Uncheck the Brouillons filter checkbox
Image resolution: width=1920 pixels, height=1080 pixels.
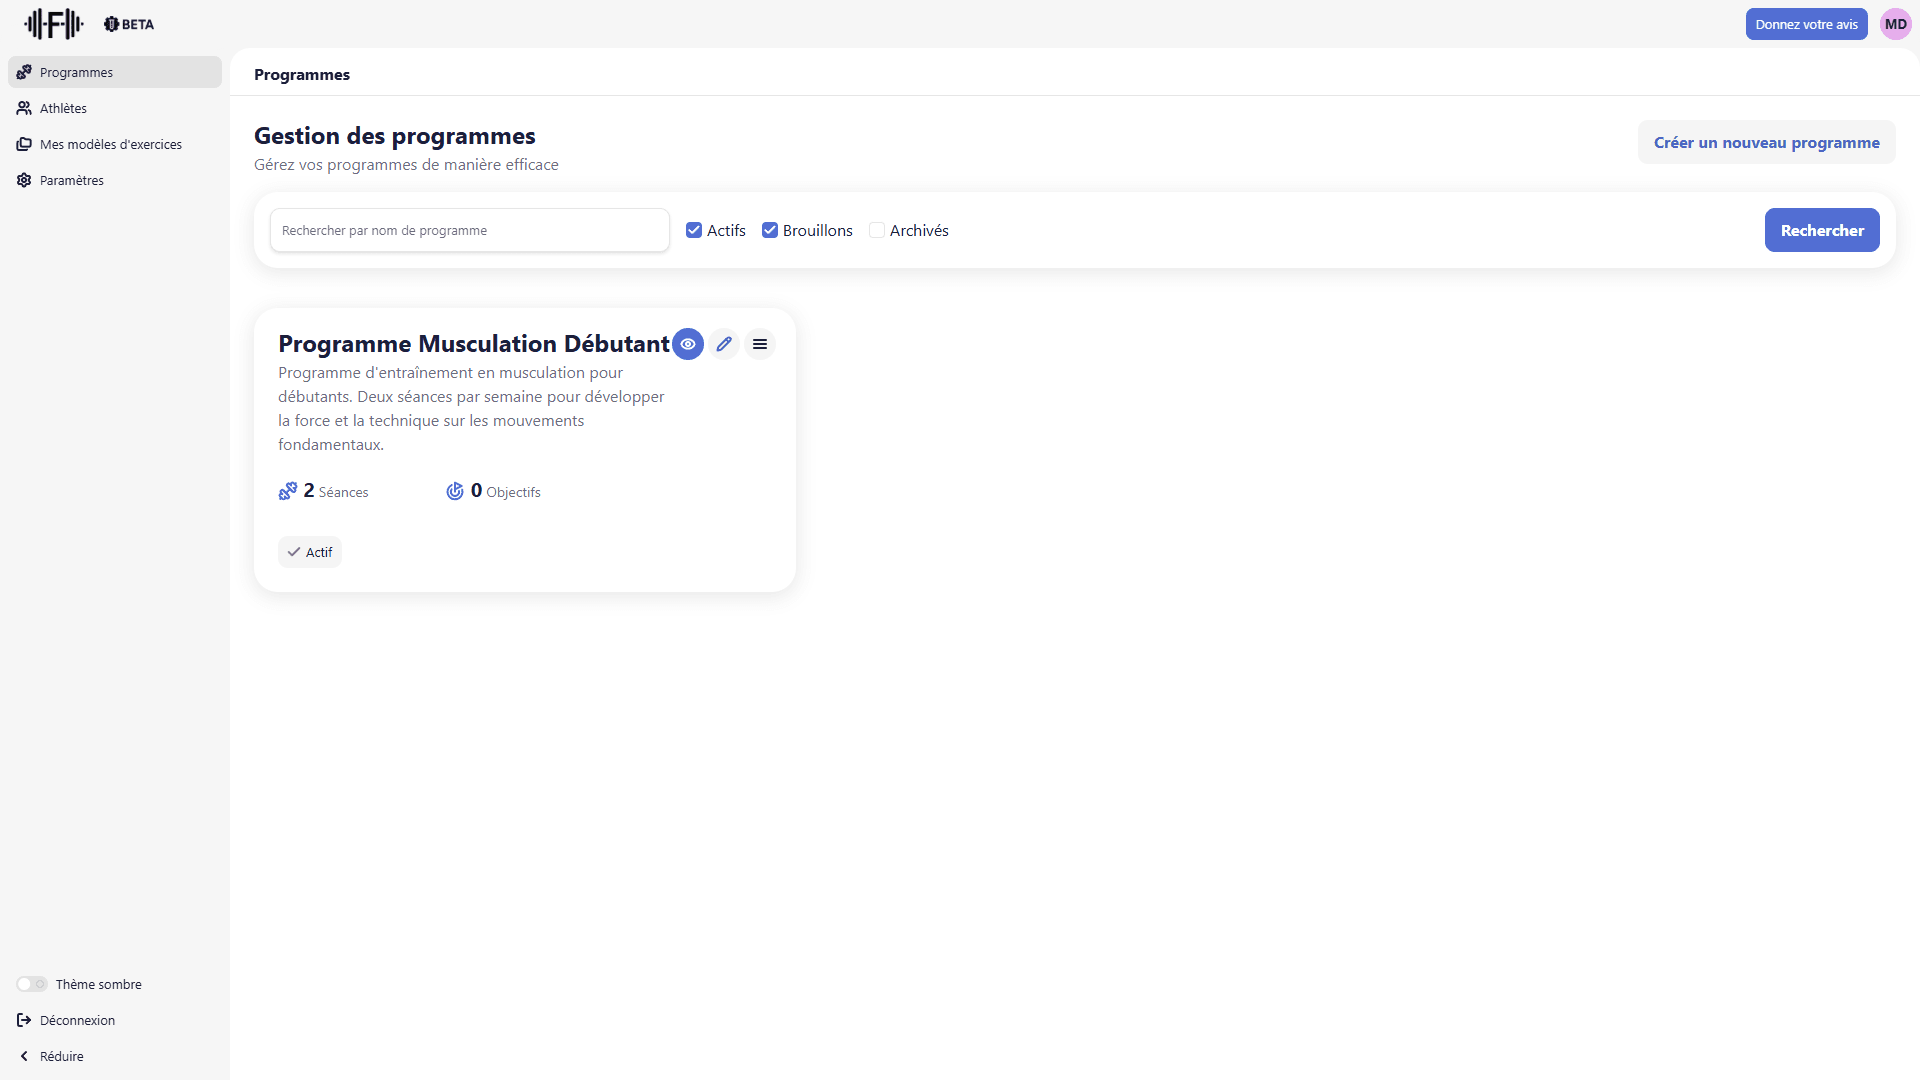tap(770, 230)
